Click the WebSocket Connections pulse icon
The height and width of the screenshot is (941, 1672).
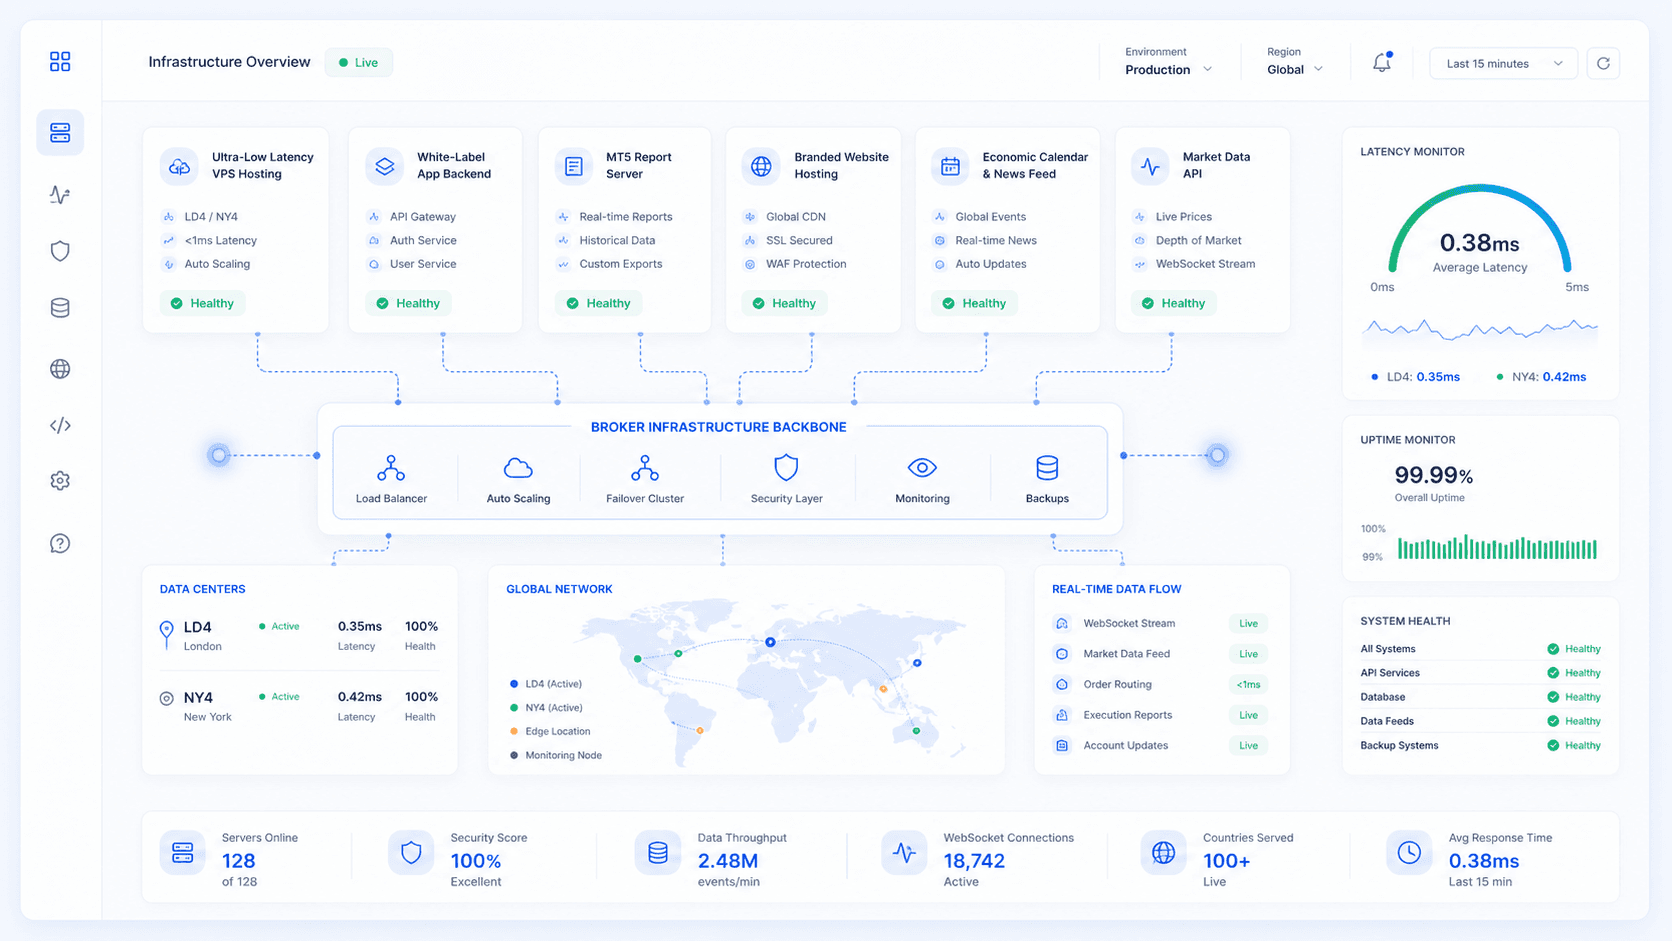(x=904, y=853)
